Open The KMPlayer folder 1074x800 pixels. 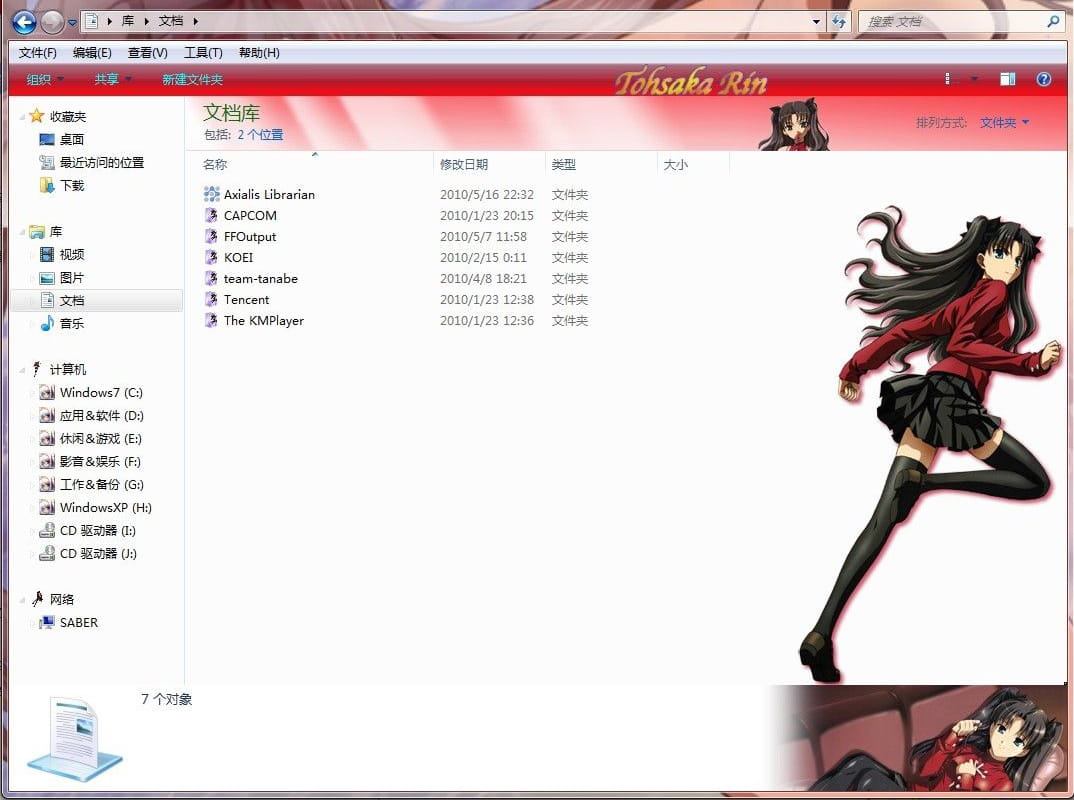[263, 320]
